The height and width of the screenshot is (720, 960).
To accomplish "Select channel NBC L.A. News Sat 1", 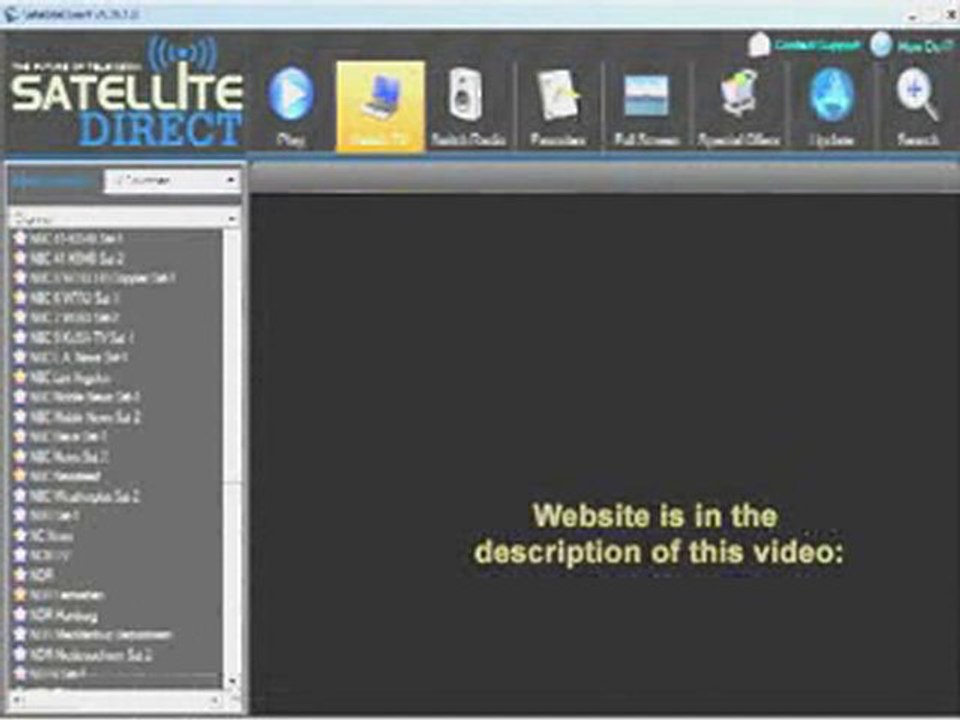I will pyautogui.click(x=79, y=357).
